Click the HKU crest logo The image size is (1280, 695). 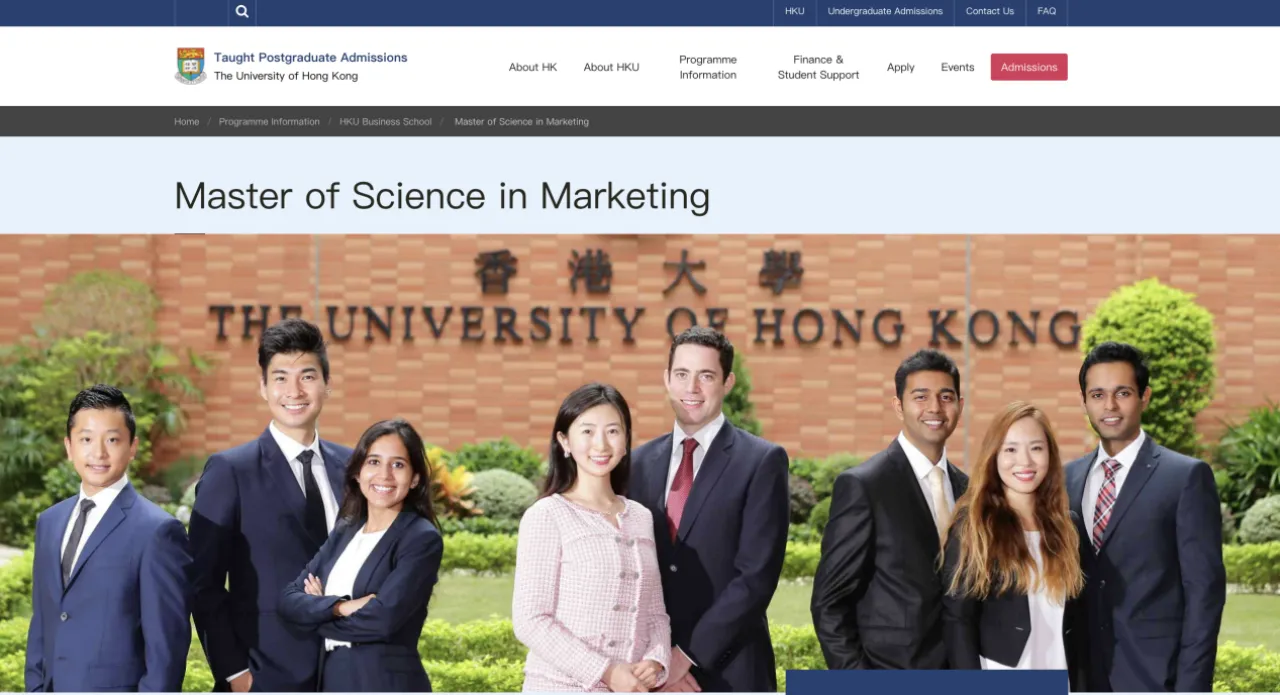click(191, 66)
